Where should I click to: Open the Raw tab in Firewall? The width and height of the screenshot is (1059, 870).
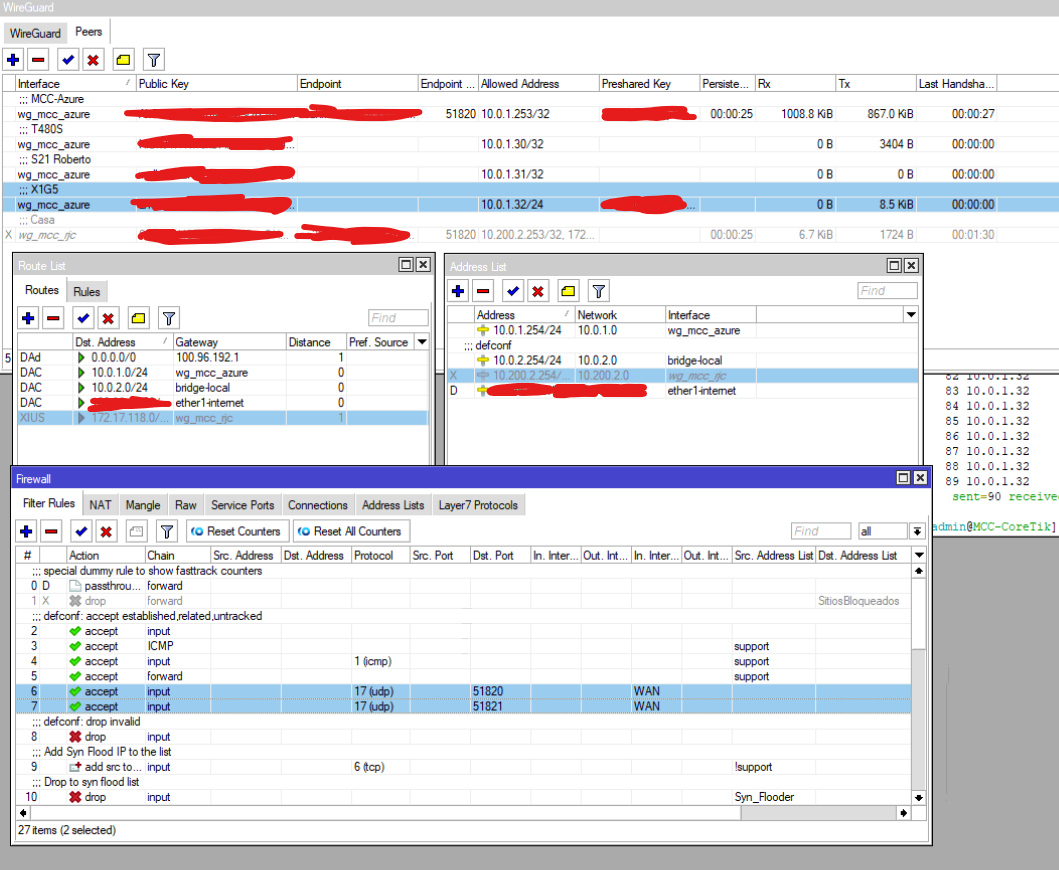(186, 505)
